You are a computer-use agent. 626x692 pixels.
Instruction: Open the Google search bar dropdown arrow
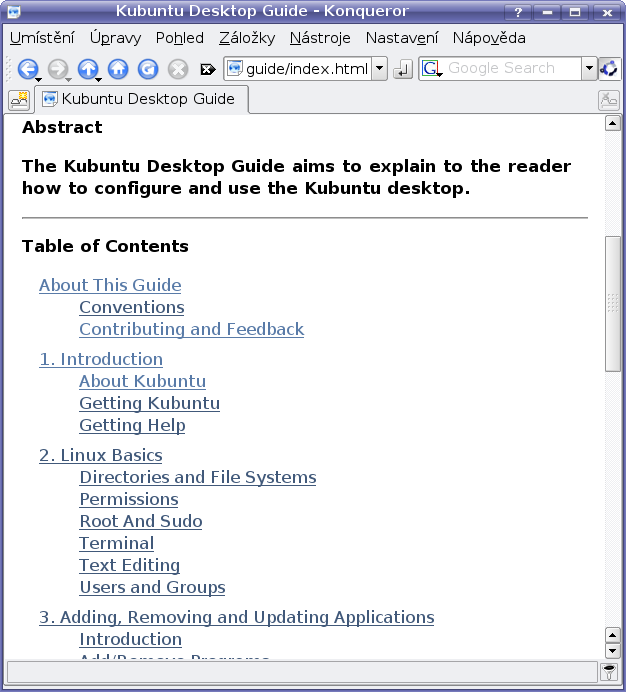click(589, 69)
